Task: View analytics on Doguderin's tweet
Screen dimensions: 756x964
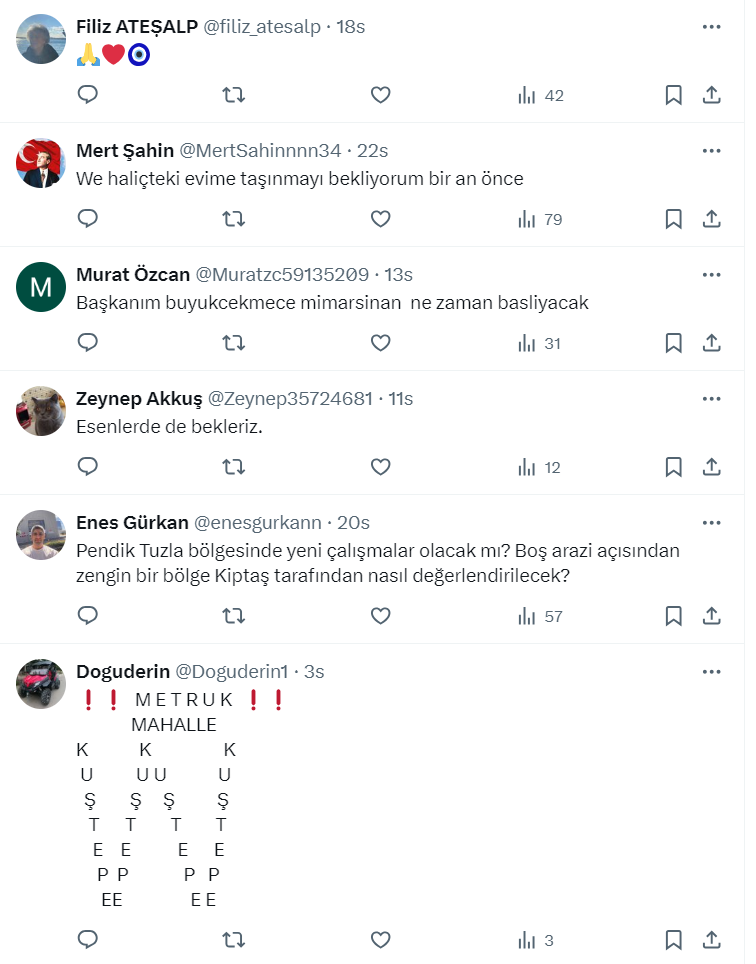Action: (537, 940)
